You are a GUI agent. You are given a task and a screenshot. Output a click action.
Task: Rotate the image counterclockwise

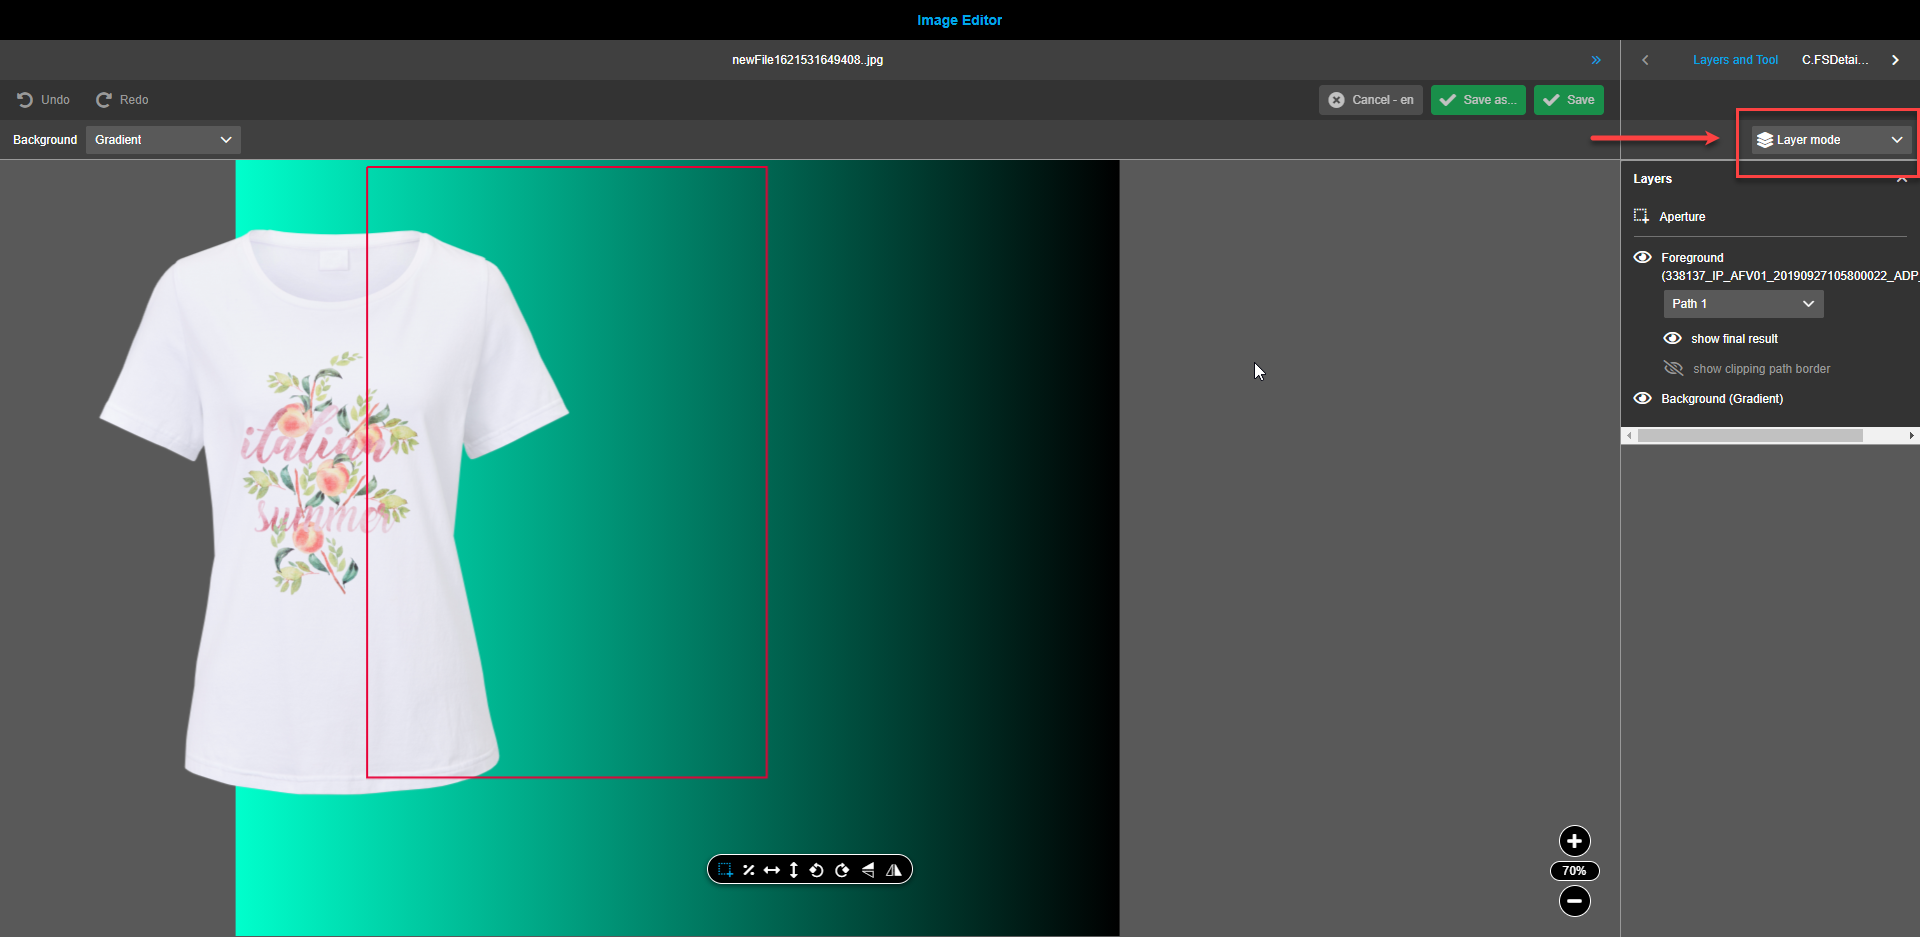click(x=817, y=869)
